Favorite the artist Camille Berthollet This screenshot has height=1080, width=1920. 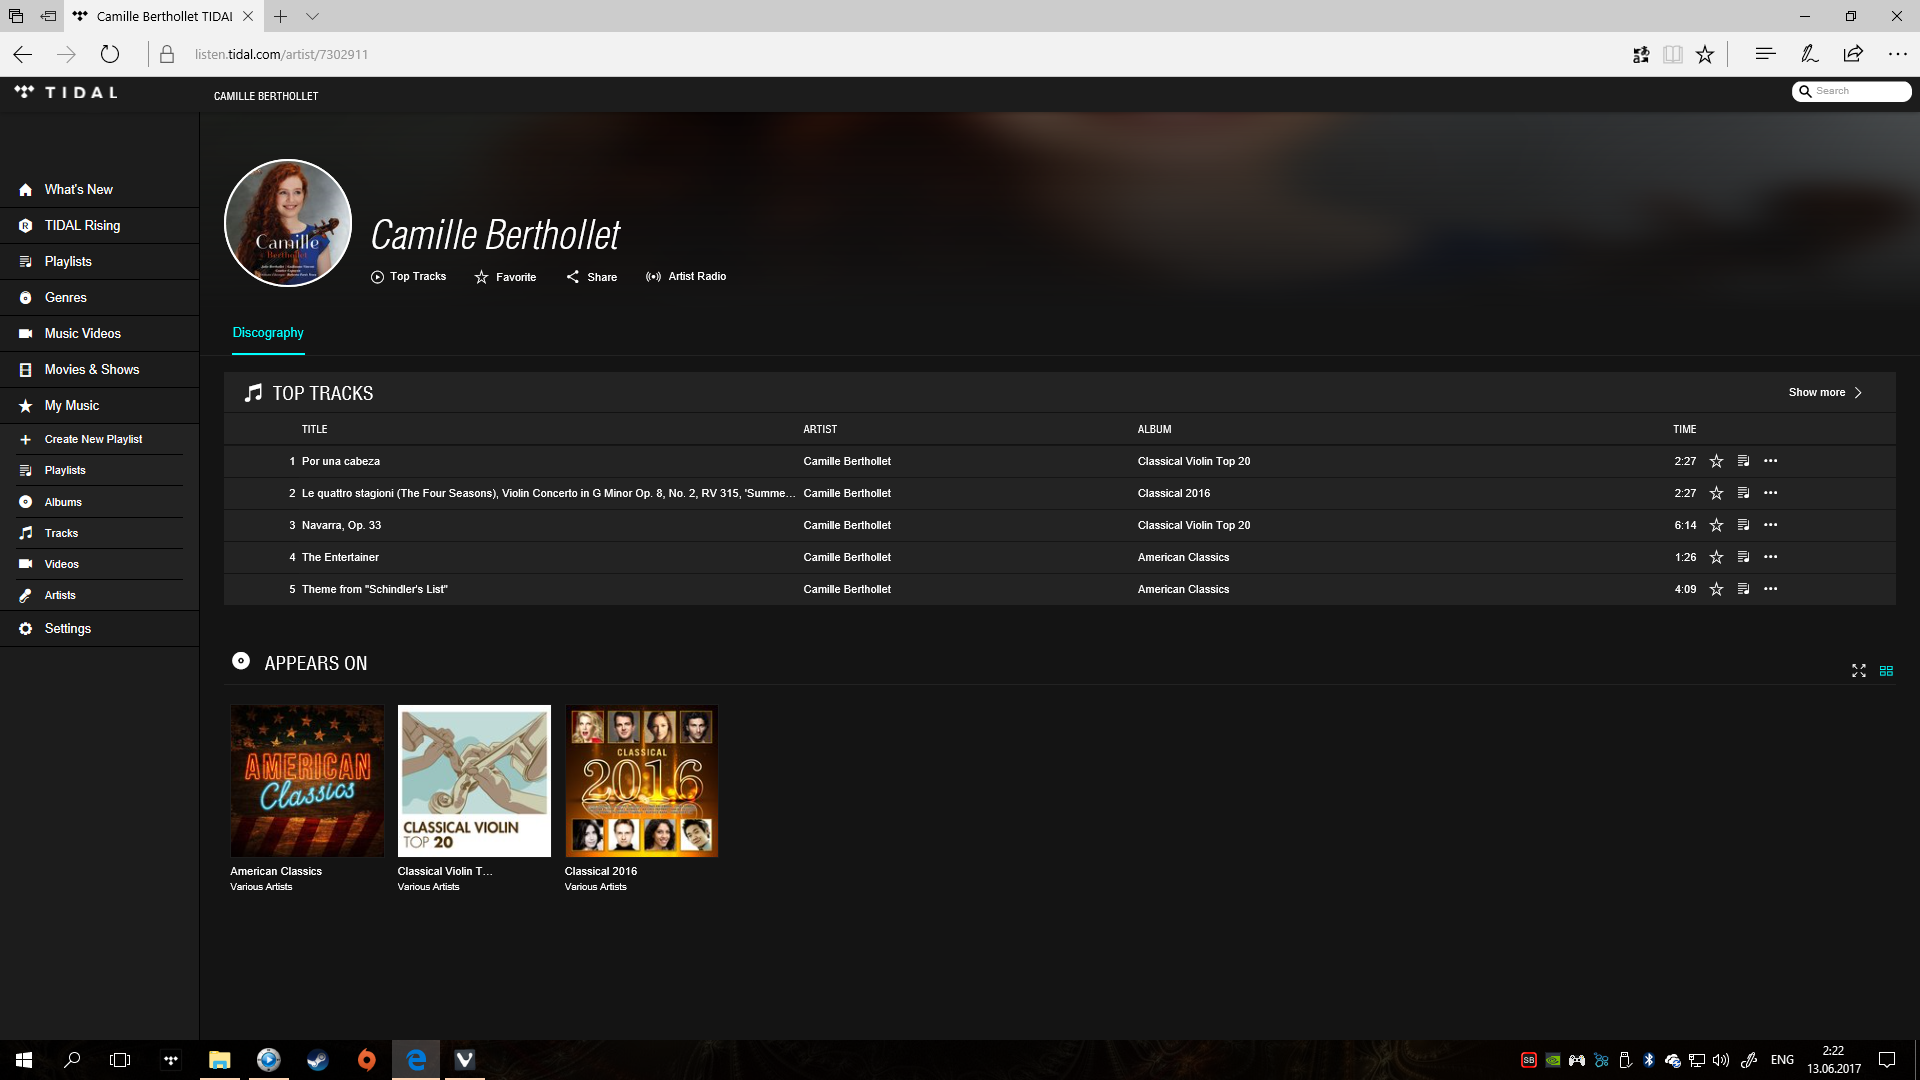[505, 277]
